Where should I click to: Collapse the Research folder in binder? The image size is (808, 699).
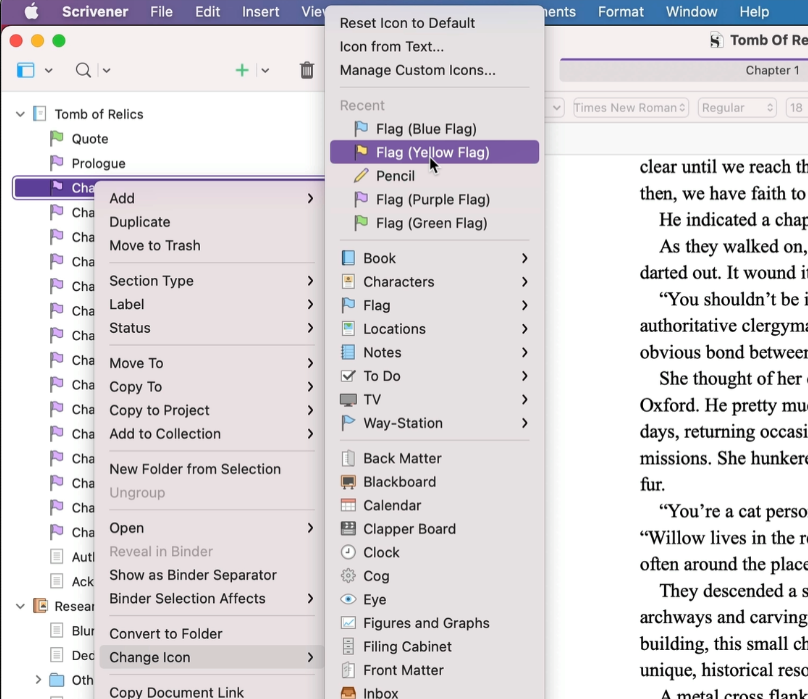(x=20, y=606)
